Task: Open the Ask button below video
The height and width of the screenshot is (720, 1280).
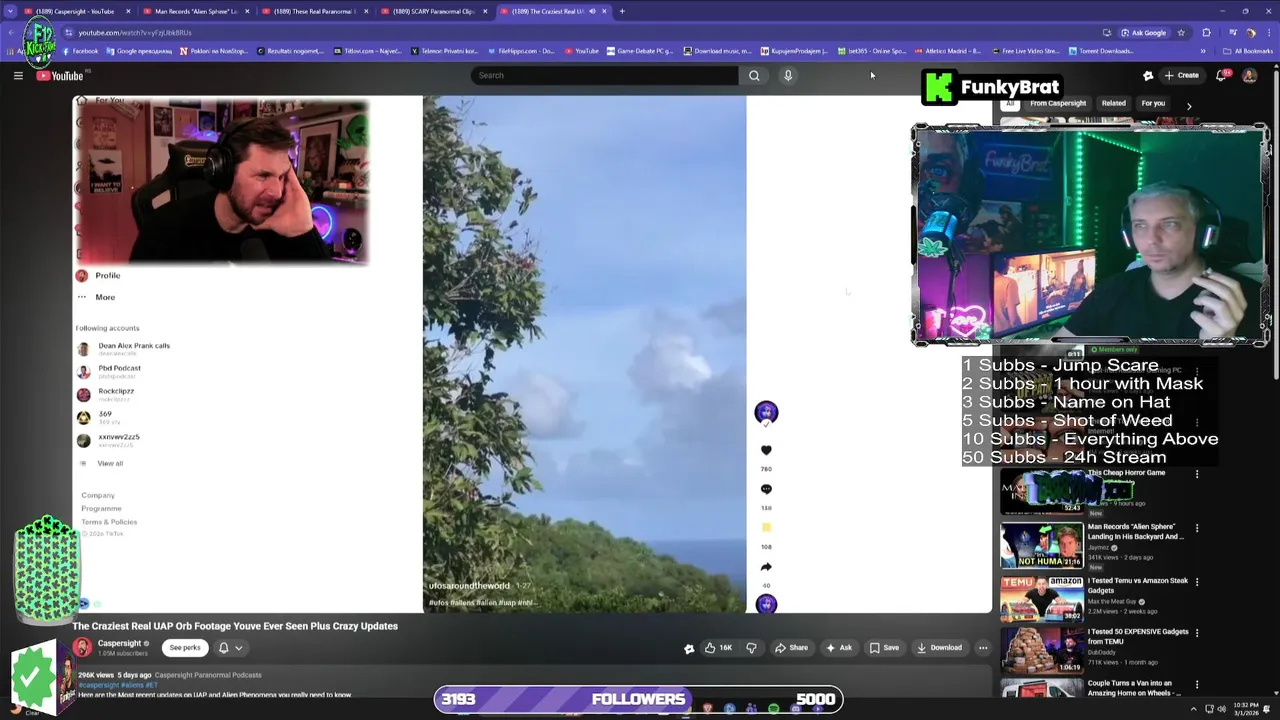Action: coord(839,647)
